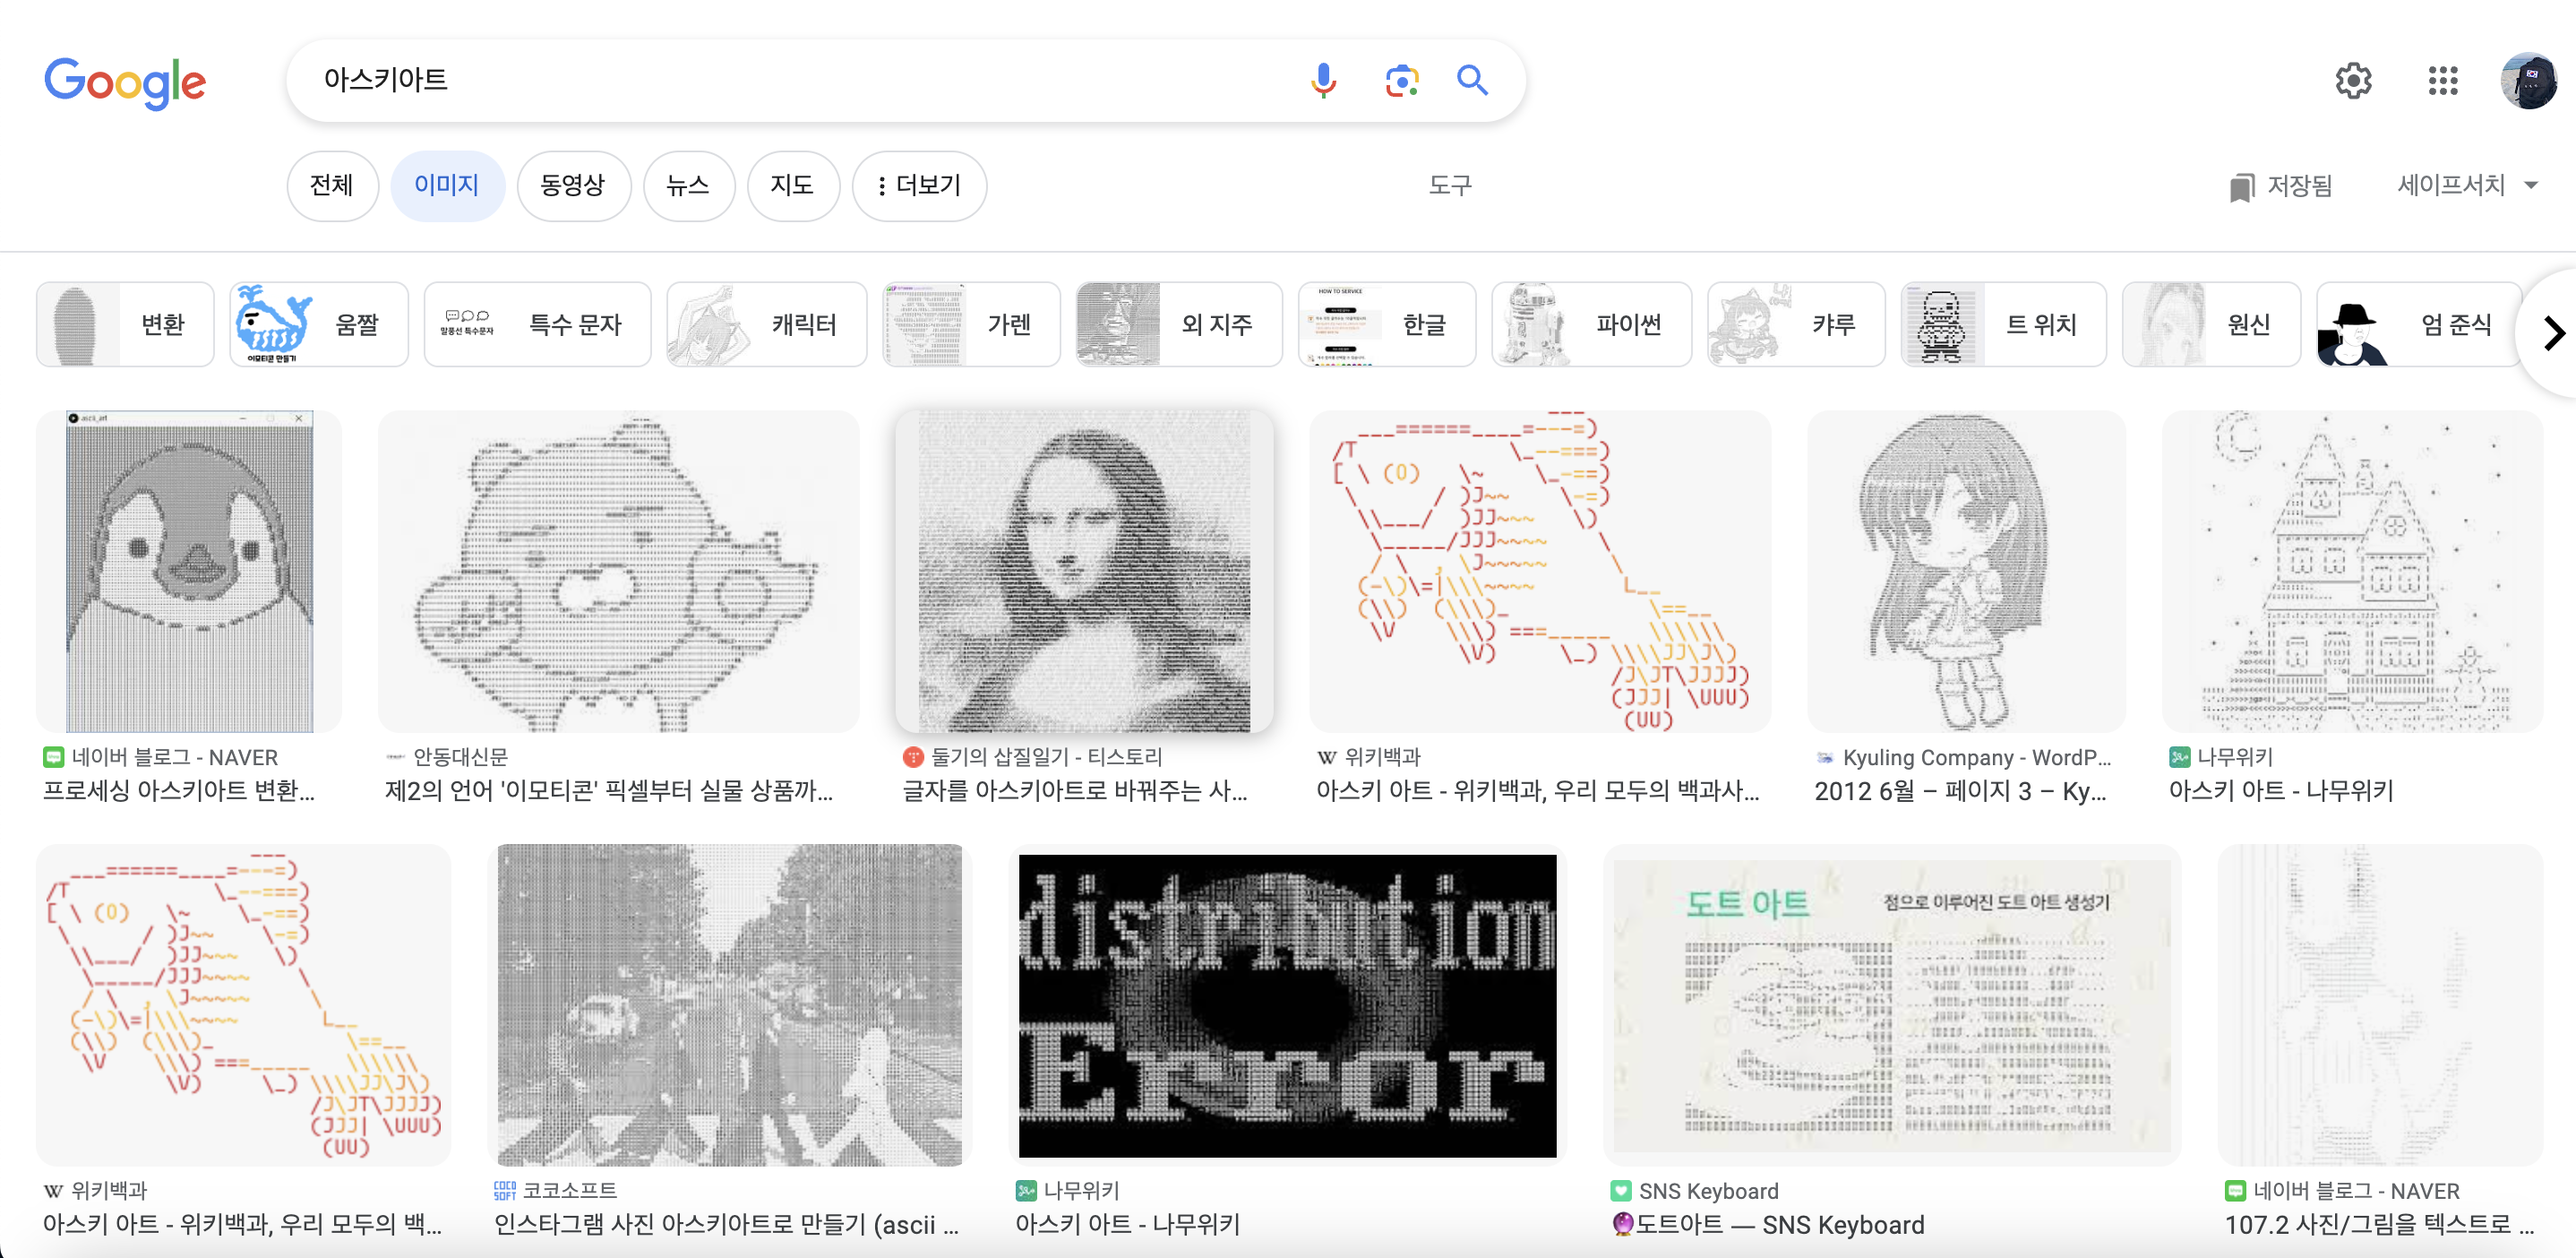Click the microphone voice search icon
The height and width of the screenshot is (1258, 2576).
(x=1323, y=80)
